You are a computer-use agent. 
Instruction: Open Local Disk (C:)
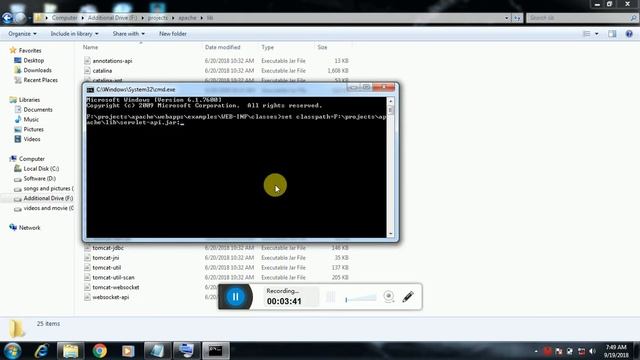pyautogui.click(x=41, y=169)
